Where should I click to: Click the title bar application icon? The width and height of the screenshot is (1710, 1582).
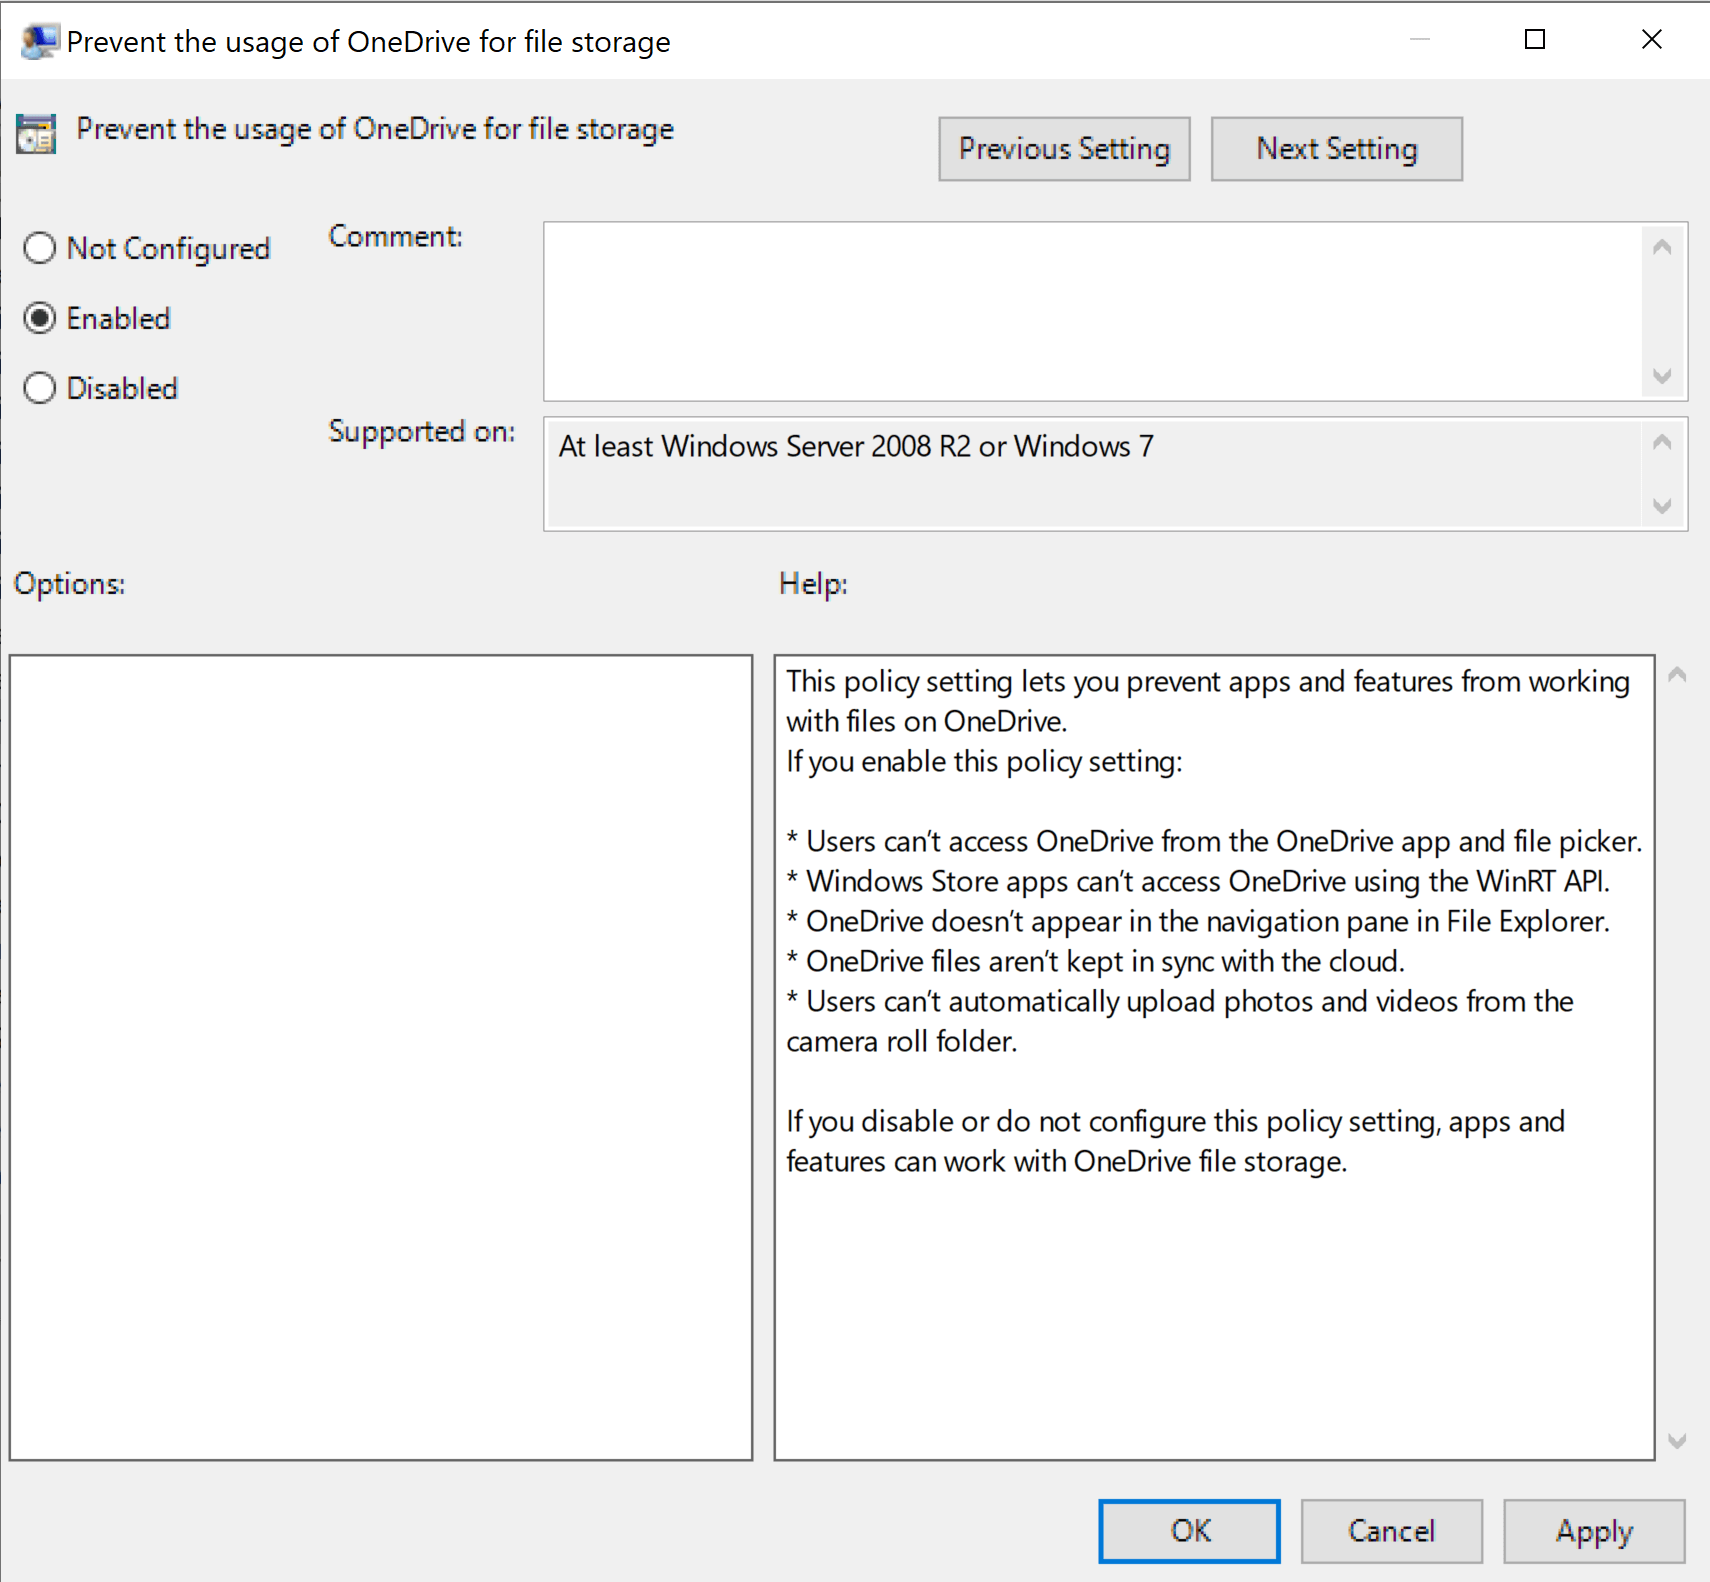(x=40, y=42)
